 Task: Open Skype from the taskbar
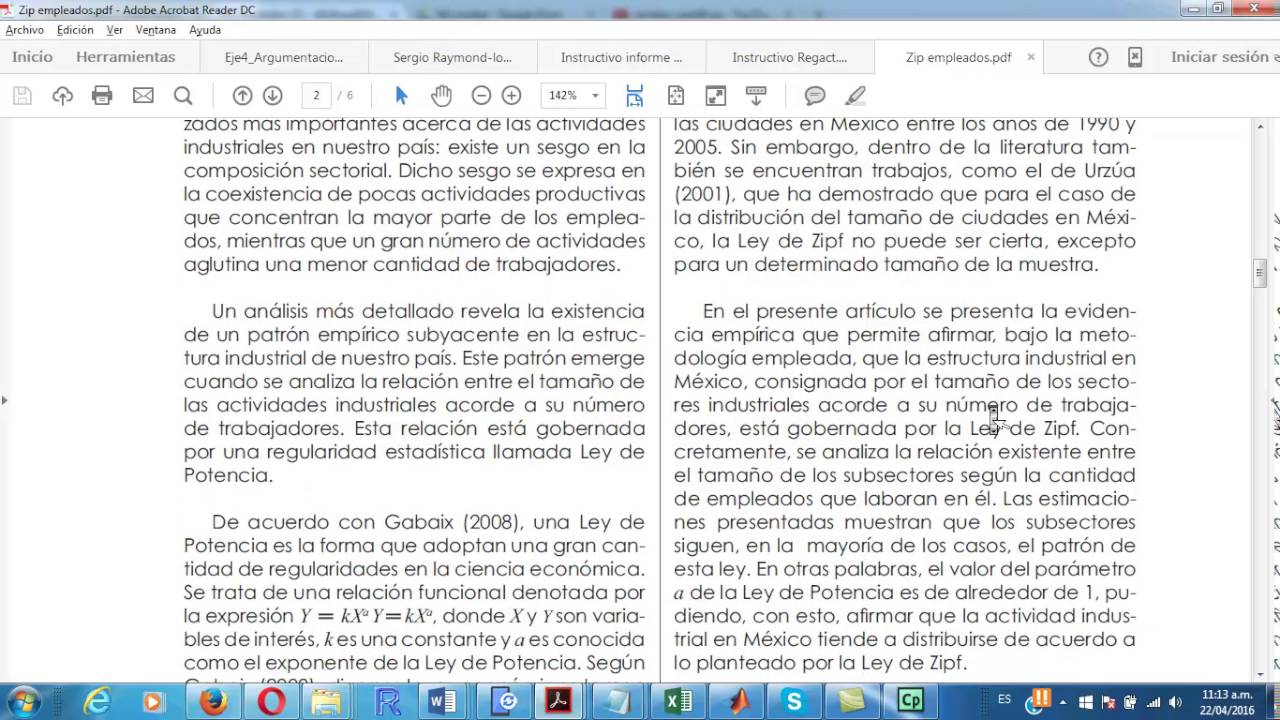[795, 701]
